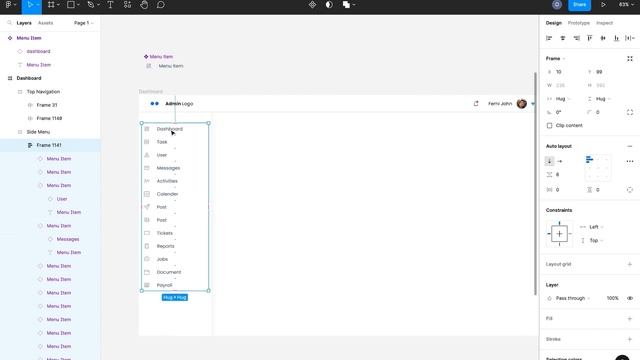The width and height of the screenshot is (640, 360).
Task: Add a Stroke
Action: pyautogui.click(x=630, y=339)
